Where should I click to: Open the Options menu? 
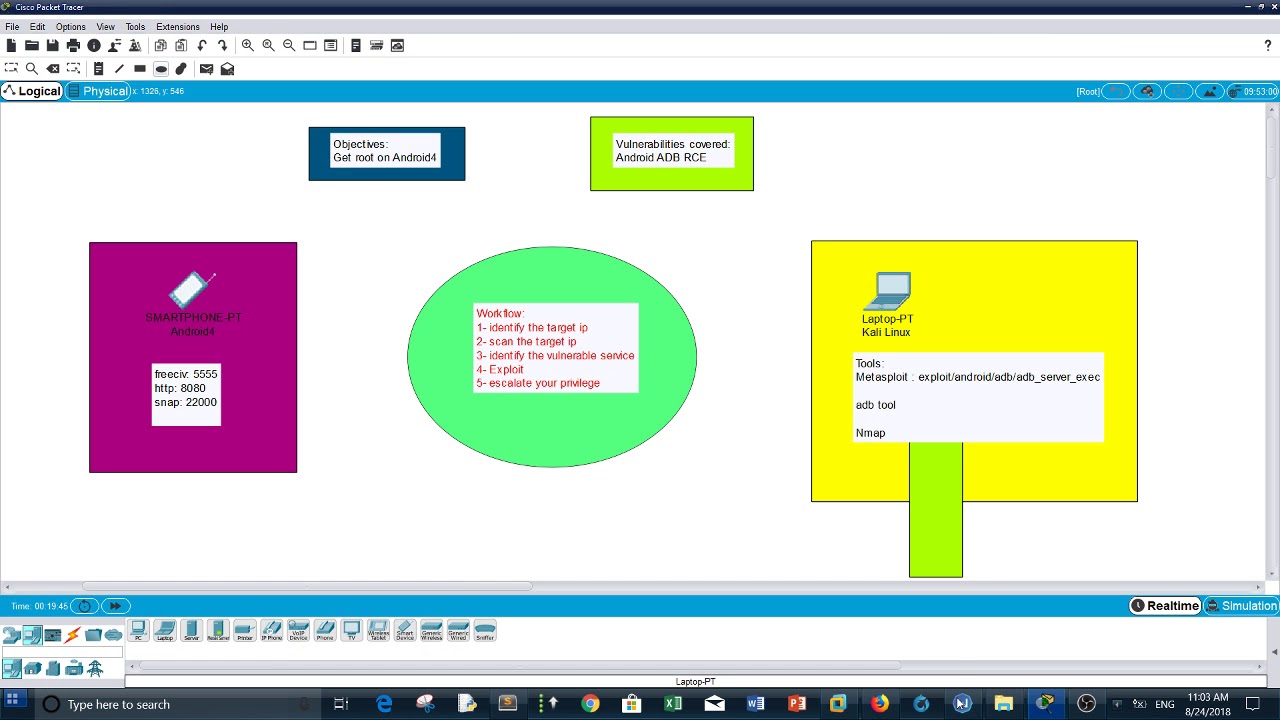point(70,26)
